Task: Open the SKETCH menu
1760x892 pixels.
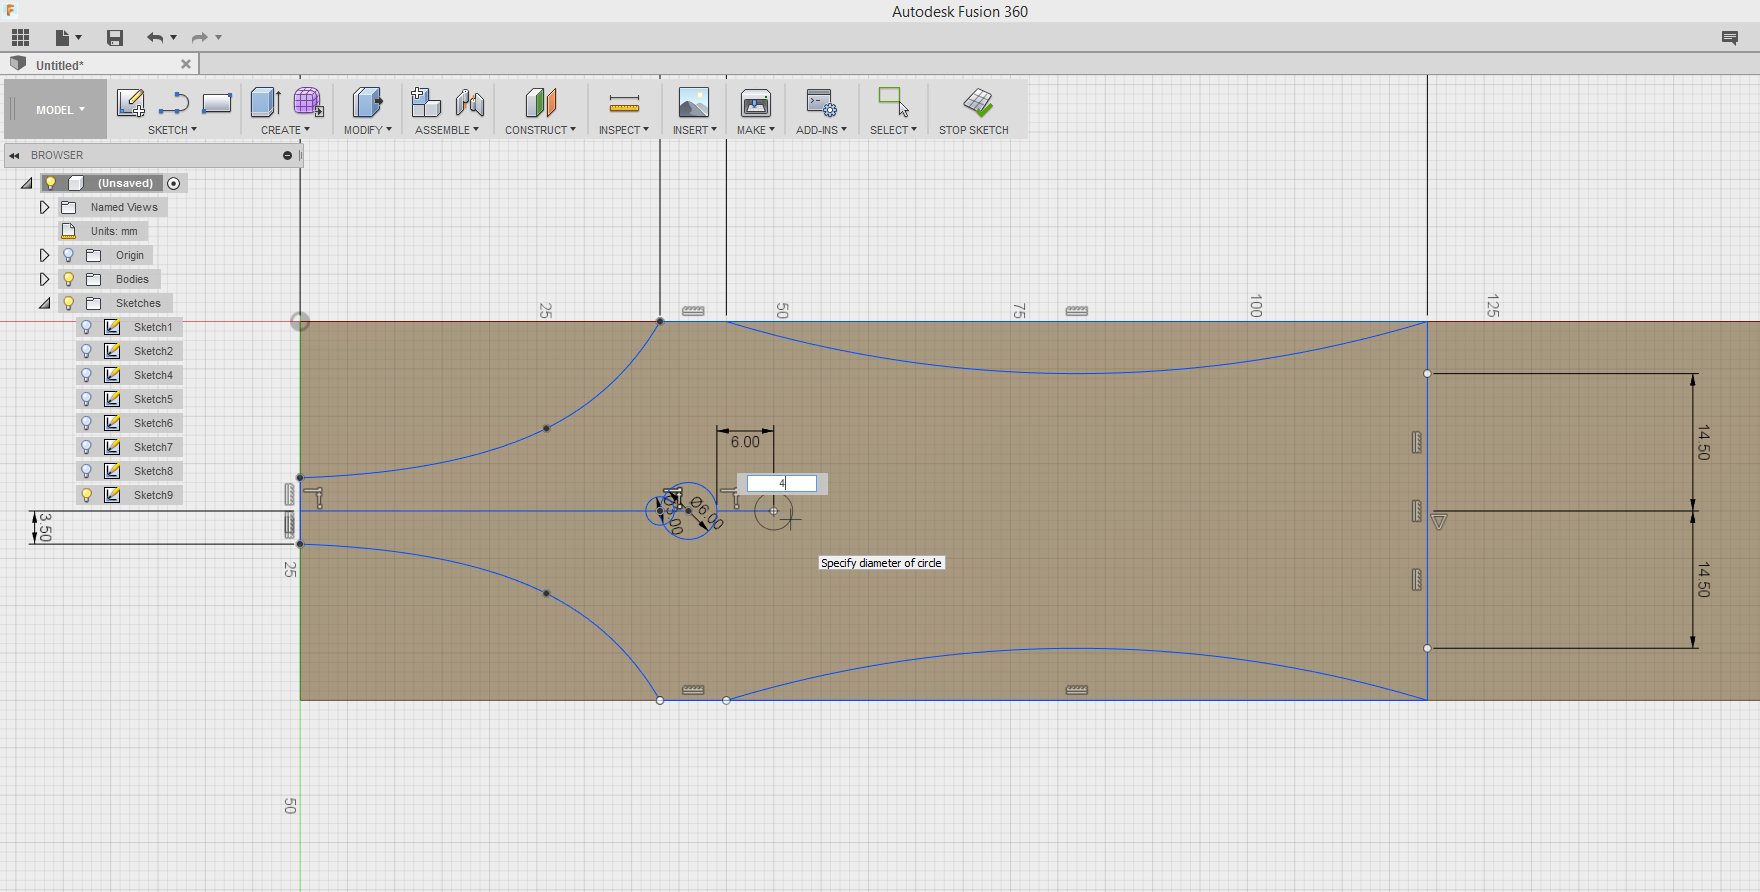Action: (x=172, y=130)
